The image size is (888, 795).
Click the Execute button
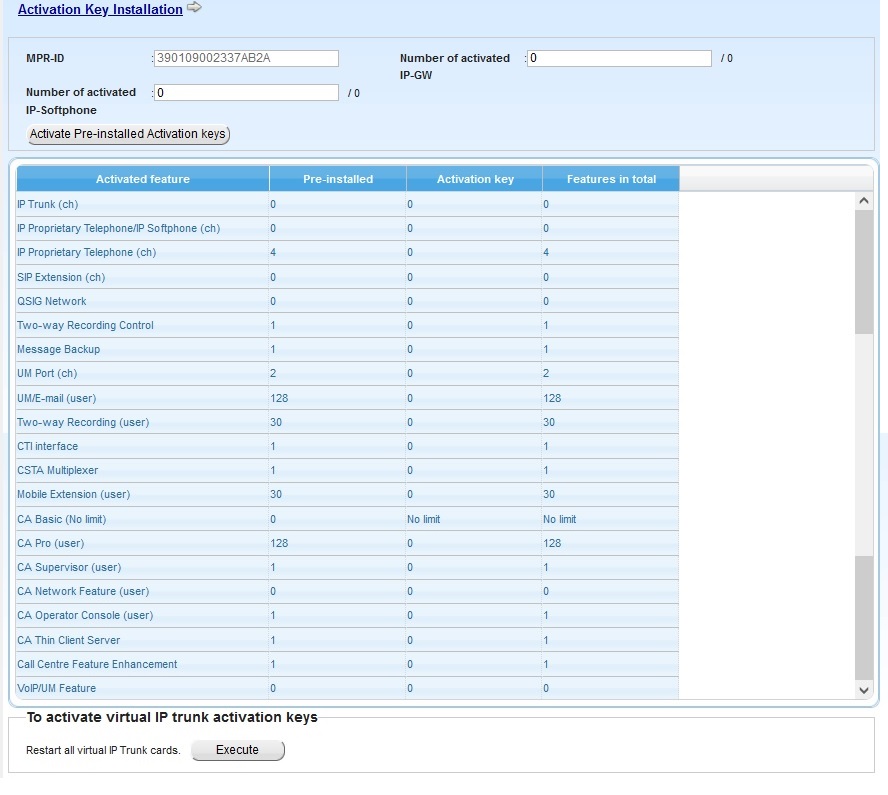coord(238,750)
